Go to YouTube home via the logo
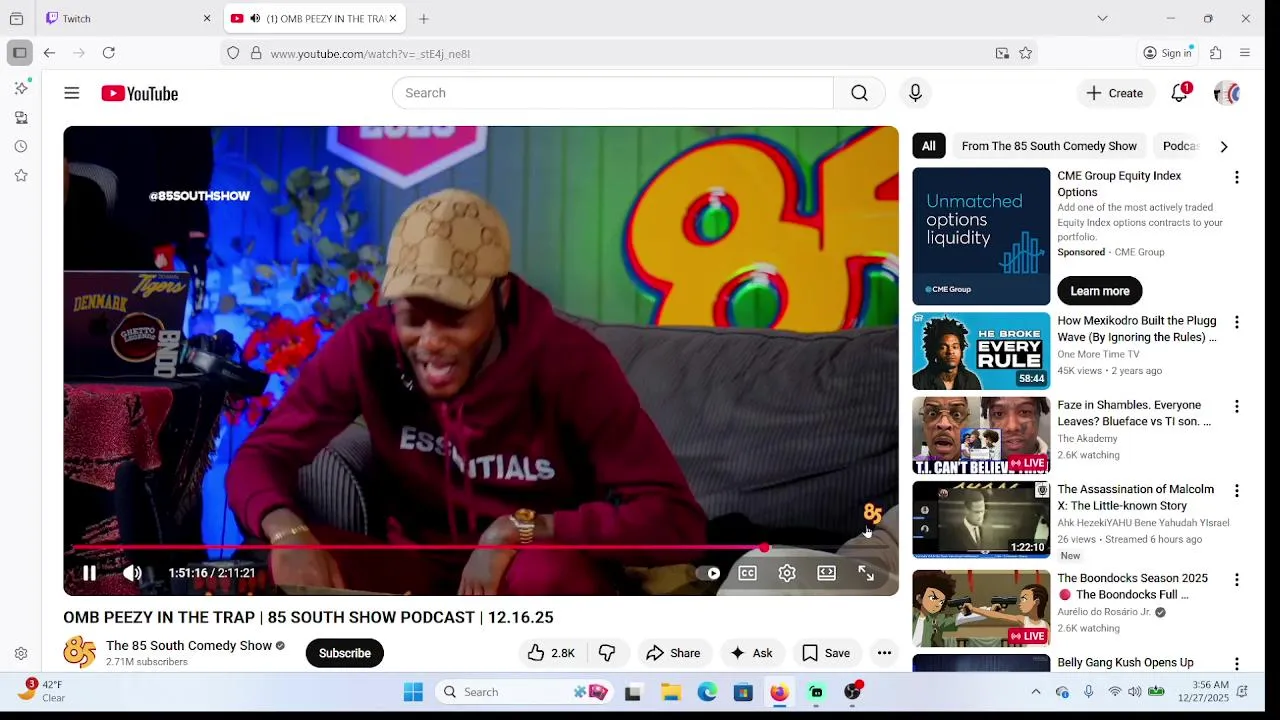Screen dimensions: 1280x720 pyautogui.click(x=139, y=93)
